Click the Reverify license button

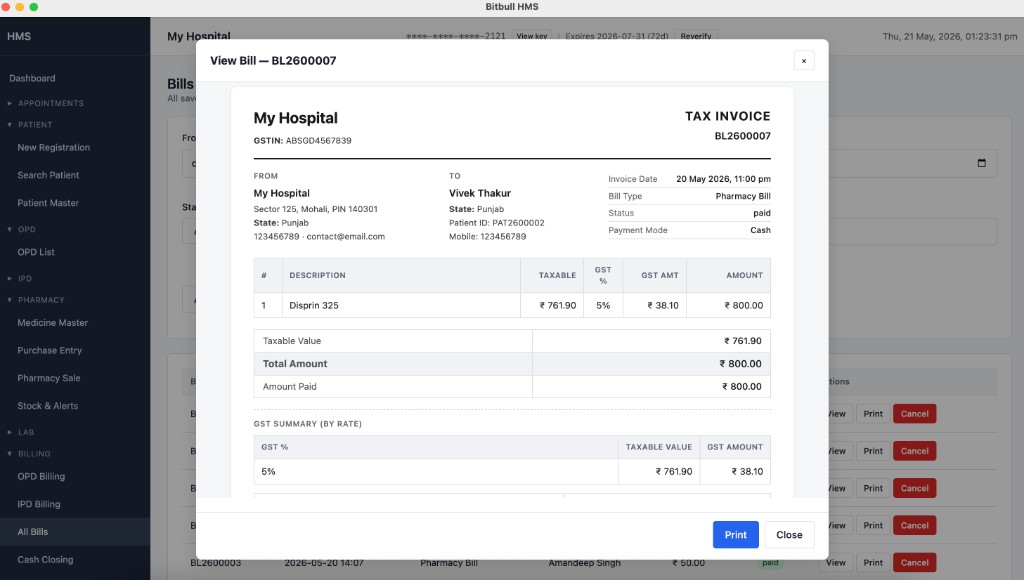pyautogui.click(x=696, y=36)
